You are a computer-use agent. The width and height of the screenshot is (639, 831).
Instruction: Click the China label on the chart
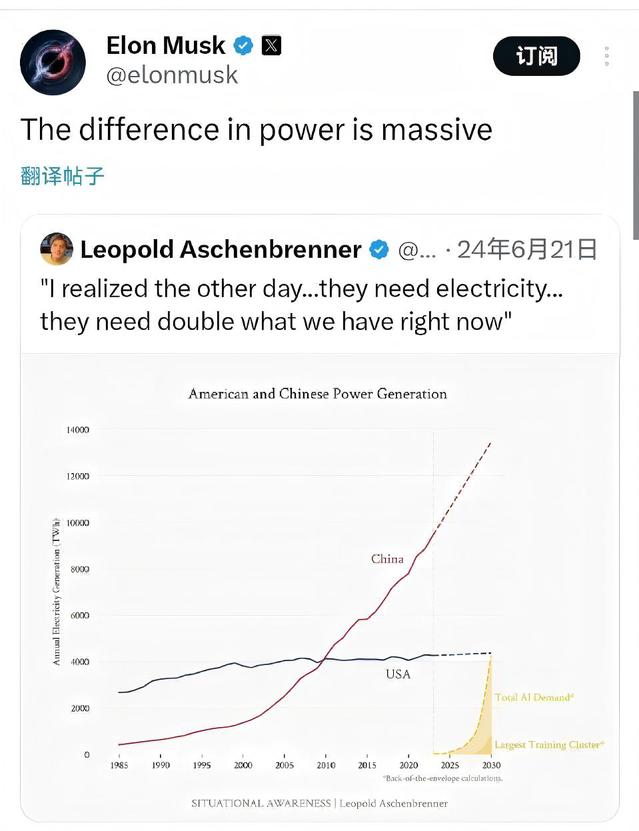pos(387,559)
